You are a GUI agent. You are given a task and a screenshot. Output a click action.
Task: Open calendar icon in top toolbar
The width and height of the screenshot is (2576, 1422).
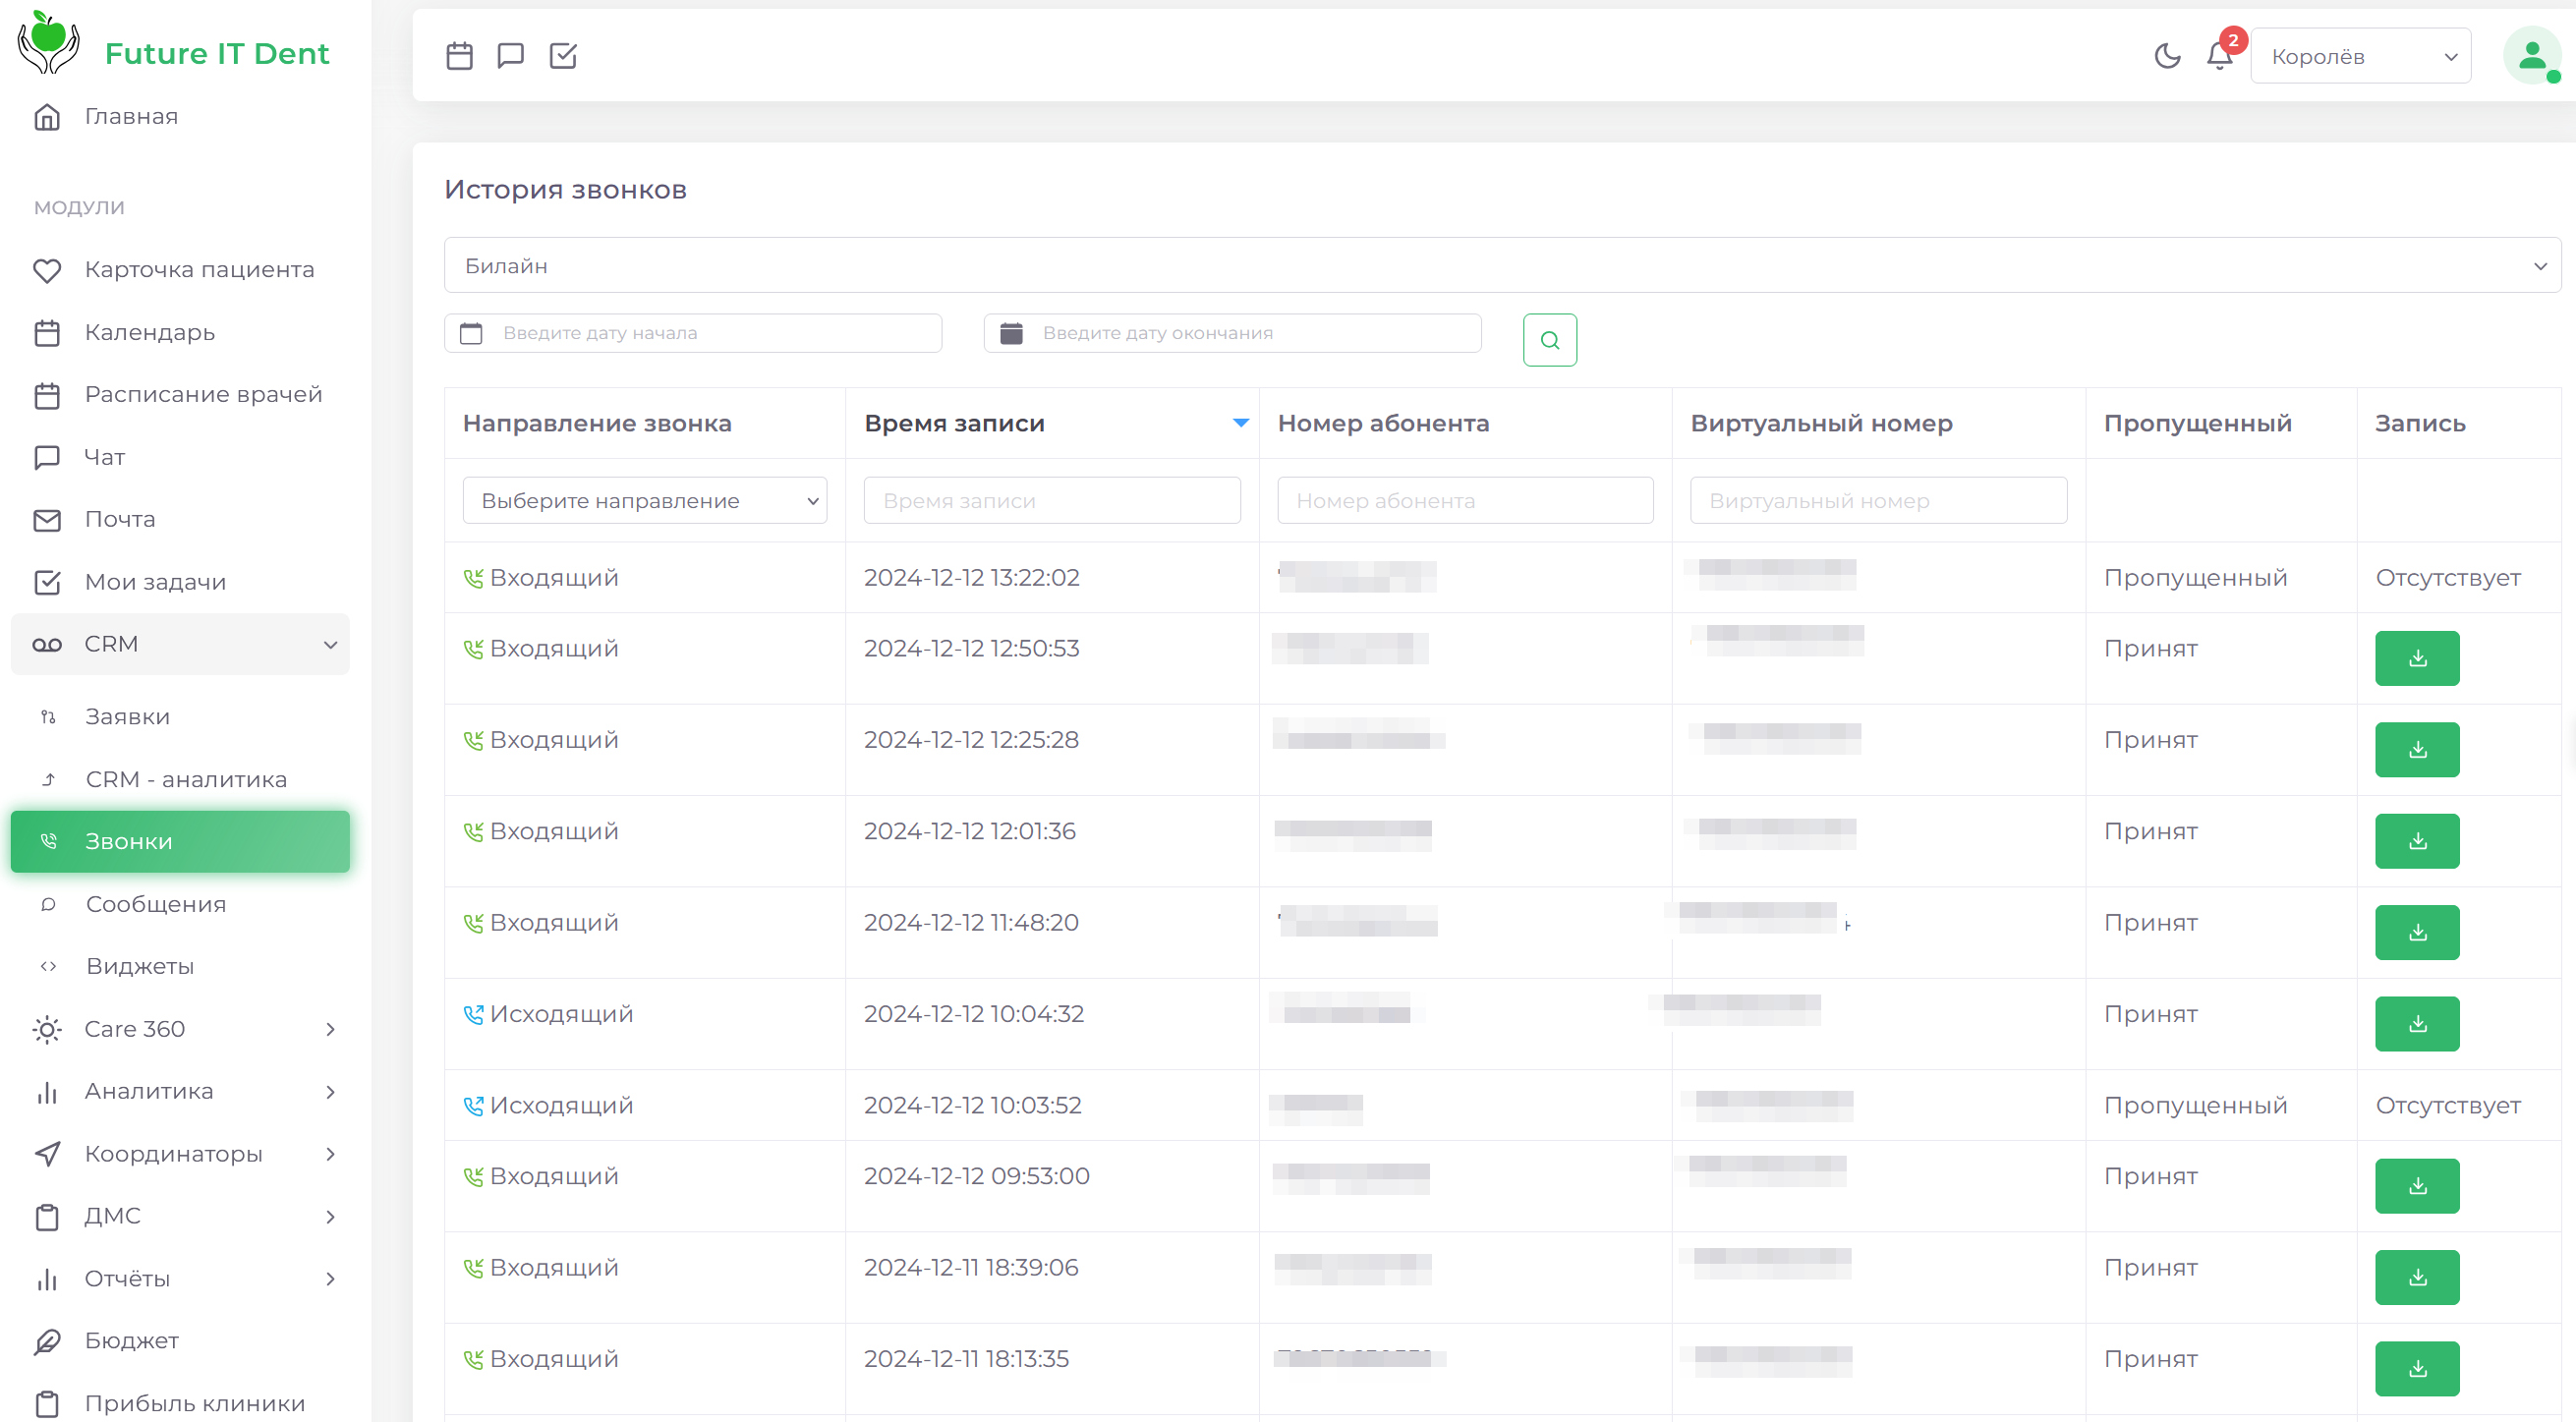click(459, 56)
